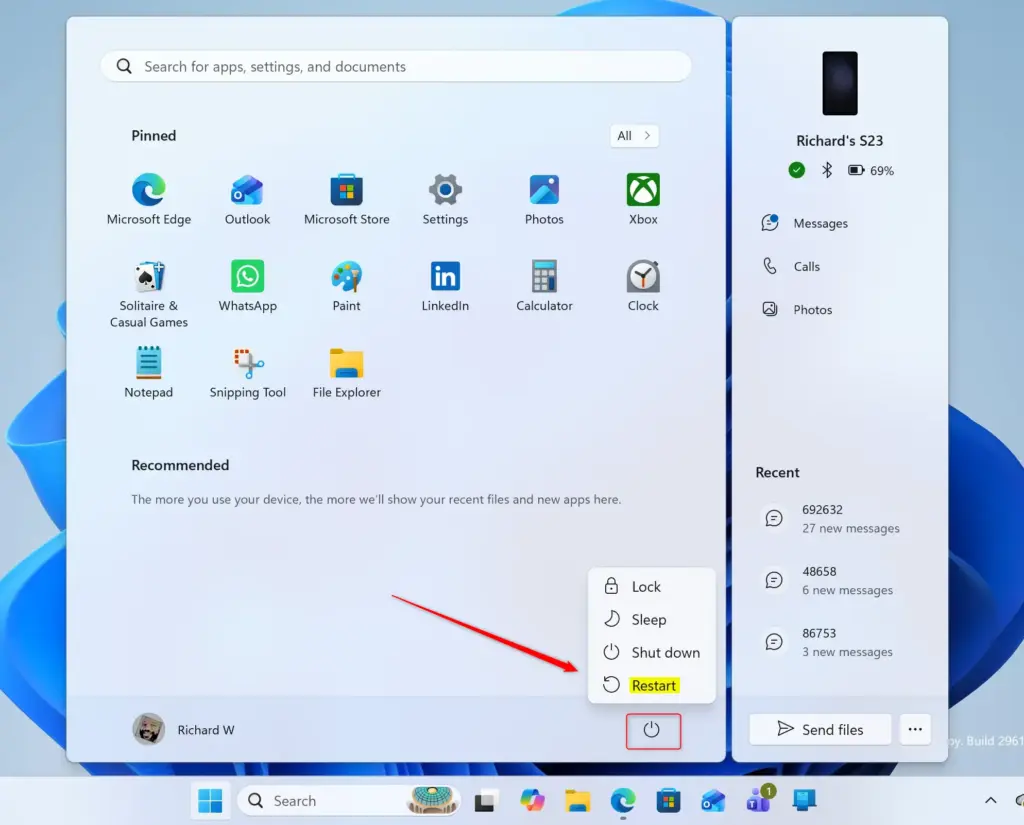The image size is (1024, 825).
Task: Select Lock from the power menu
Action: (x=652, y=587)
